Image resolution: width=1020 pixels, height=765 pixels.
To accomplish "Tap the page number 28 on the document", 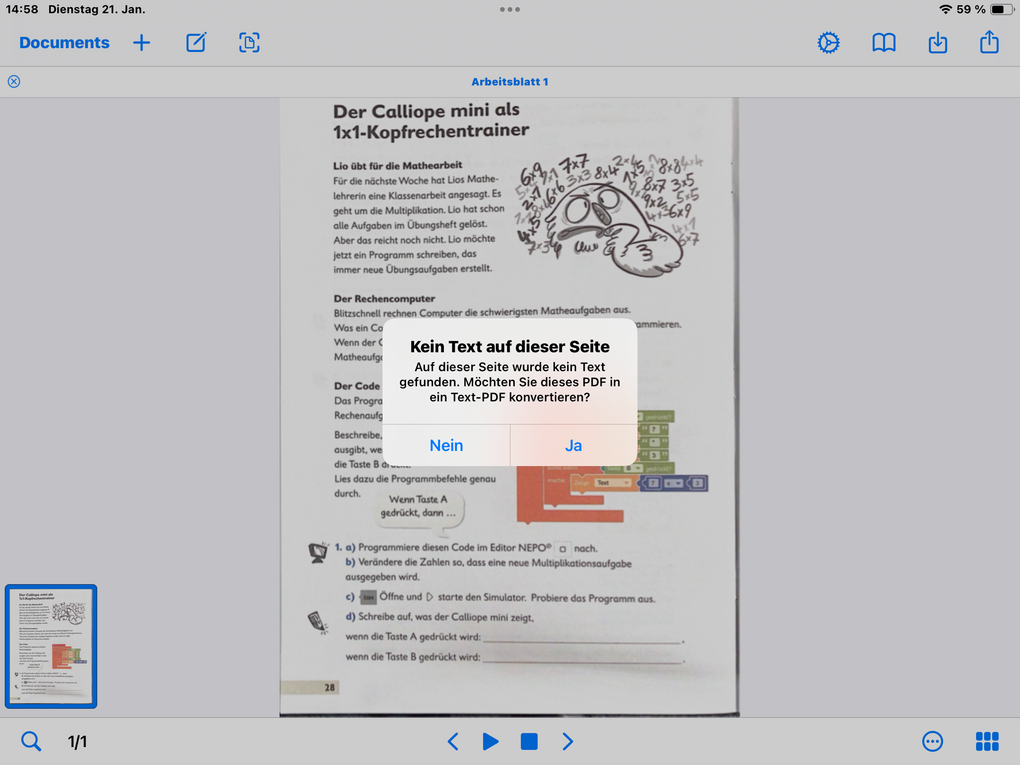I will click(x=330, y=687).
